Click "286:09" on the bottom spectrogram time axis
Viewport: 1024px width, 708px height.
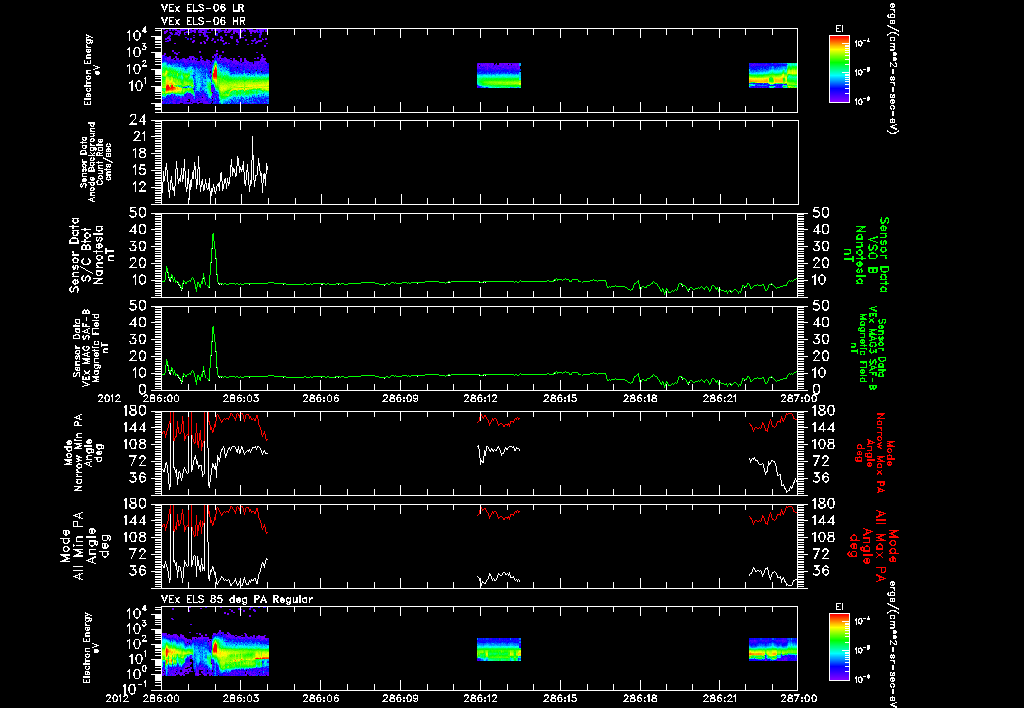400,698
